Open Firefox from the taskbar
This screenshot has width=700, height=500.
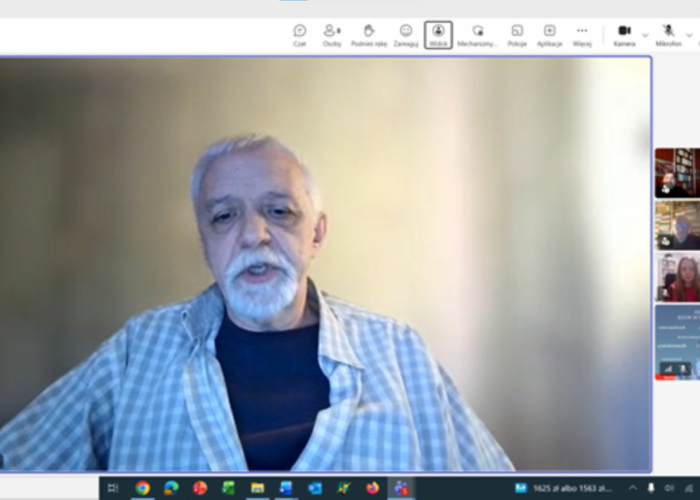(372, 488)
